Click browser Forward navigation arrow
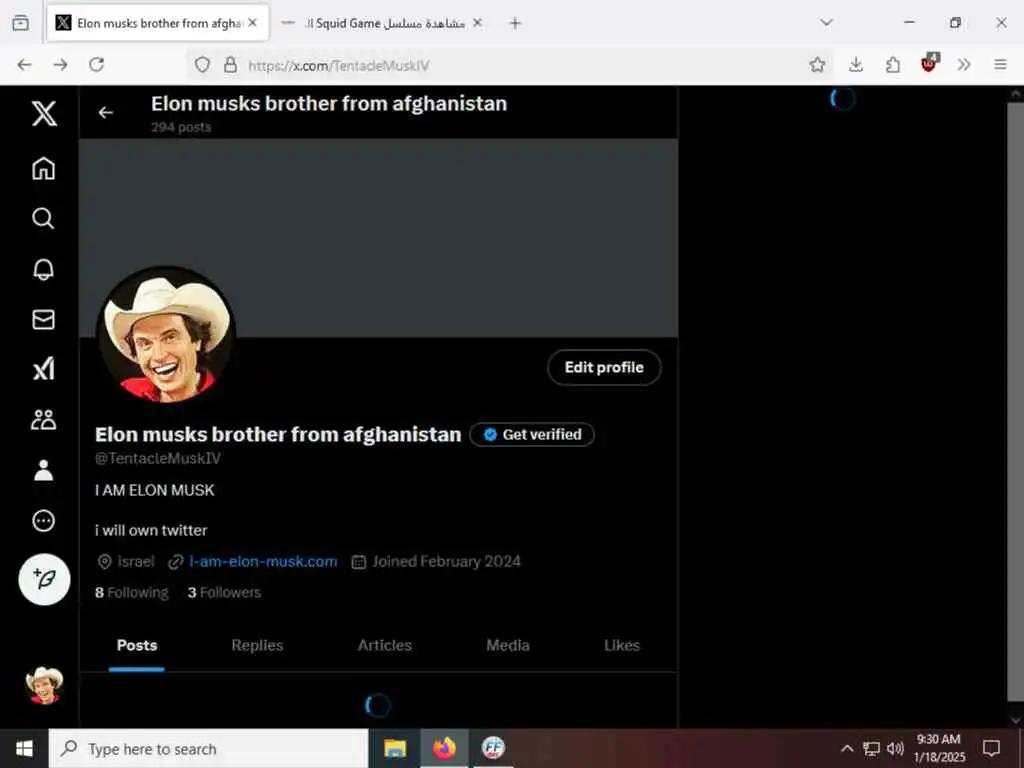 coord(61,65)
